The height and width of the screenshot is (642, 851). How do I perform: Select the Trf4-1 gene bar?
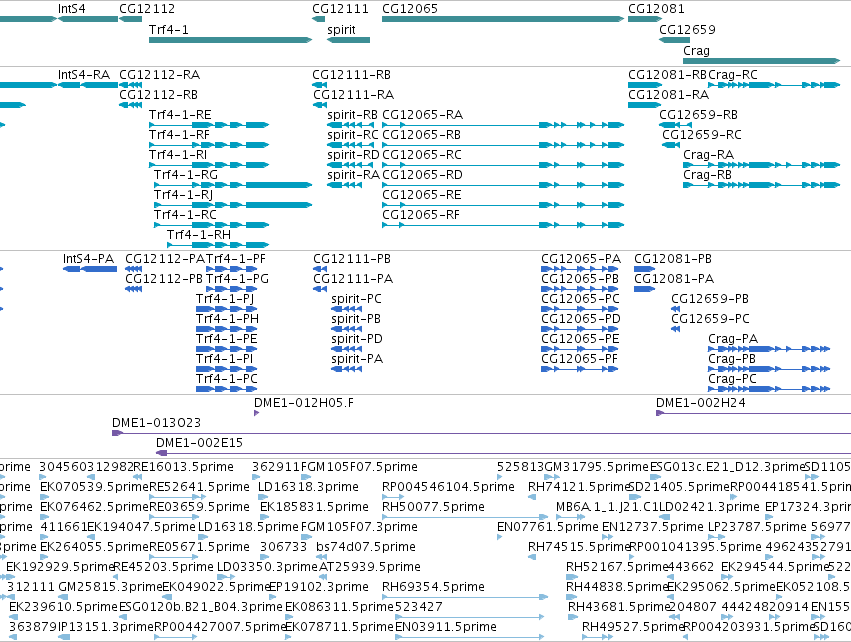(231, 40)
